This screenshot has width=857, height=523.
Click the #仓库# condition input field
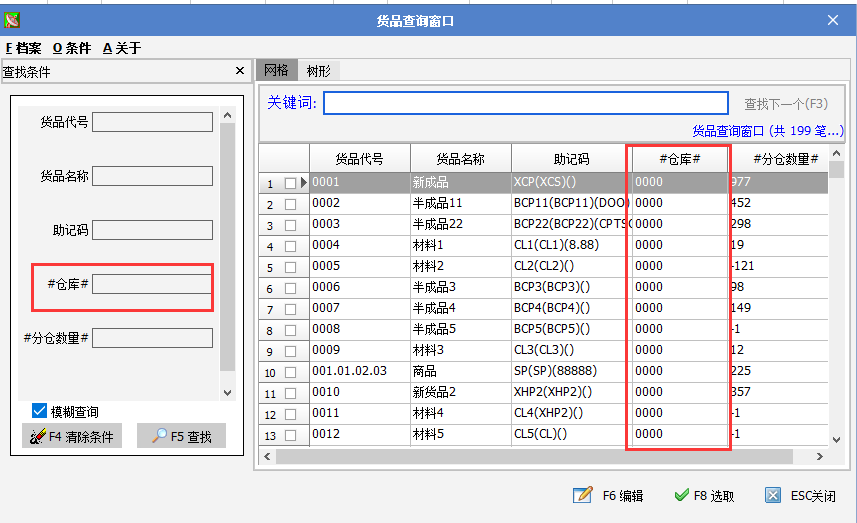pyautogui.click(x=152, y=284)
